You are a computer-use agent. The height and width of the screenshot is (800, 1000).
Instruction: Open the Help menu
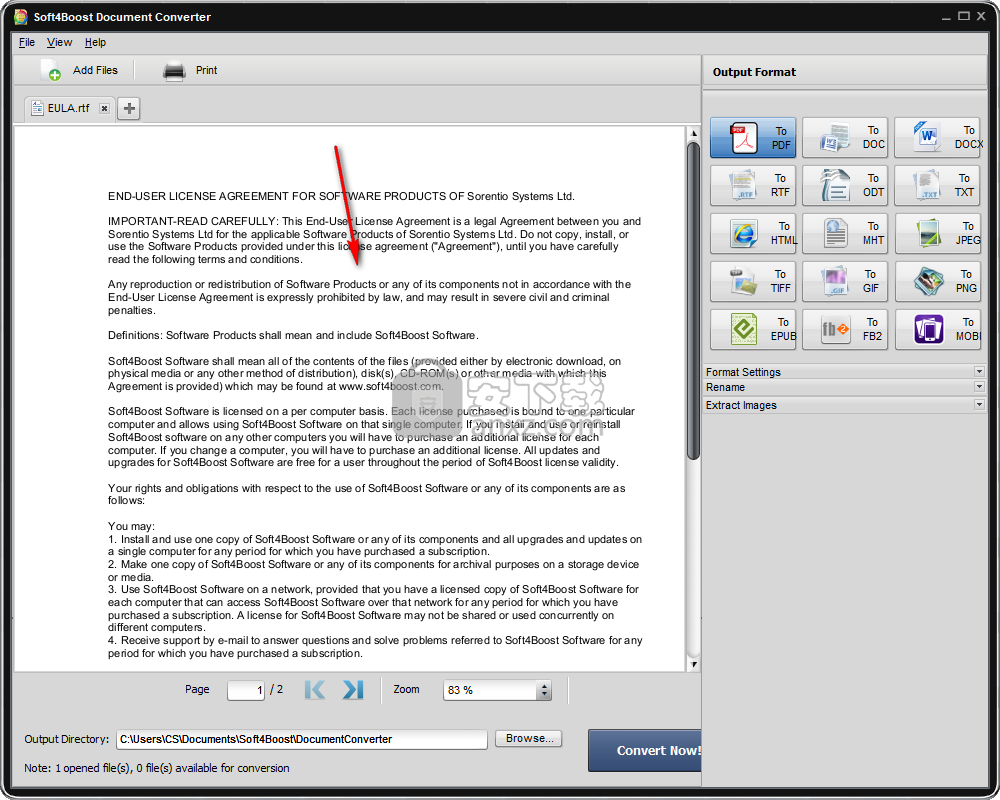coord(95,42)
